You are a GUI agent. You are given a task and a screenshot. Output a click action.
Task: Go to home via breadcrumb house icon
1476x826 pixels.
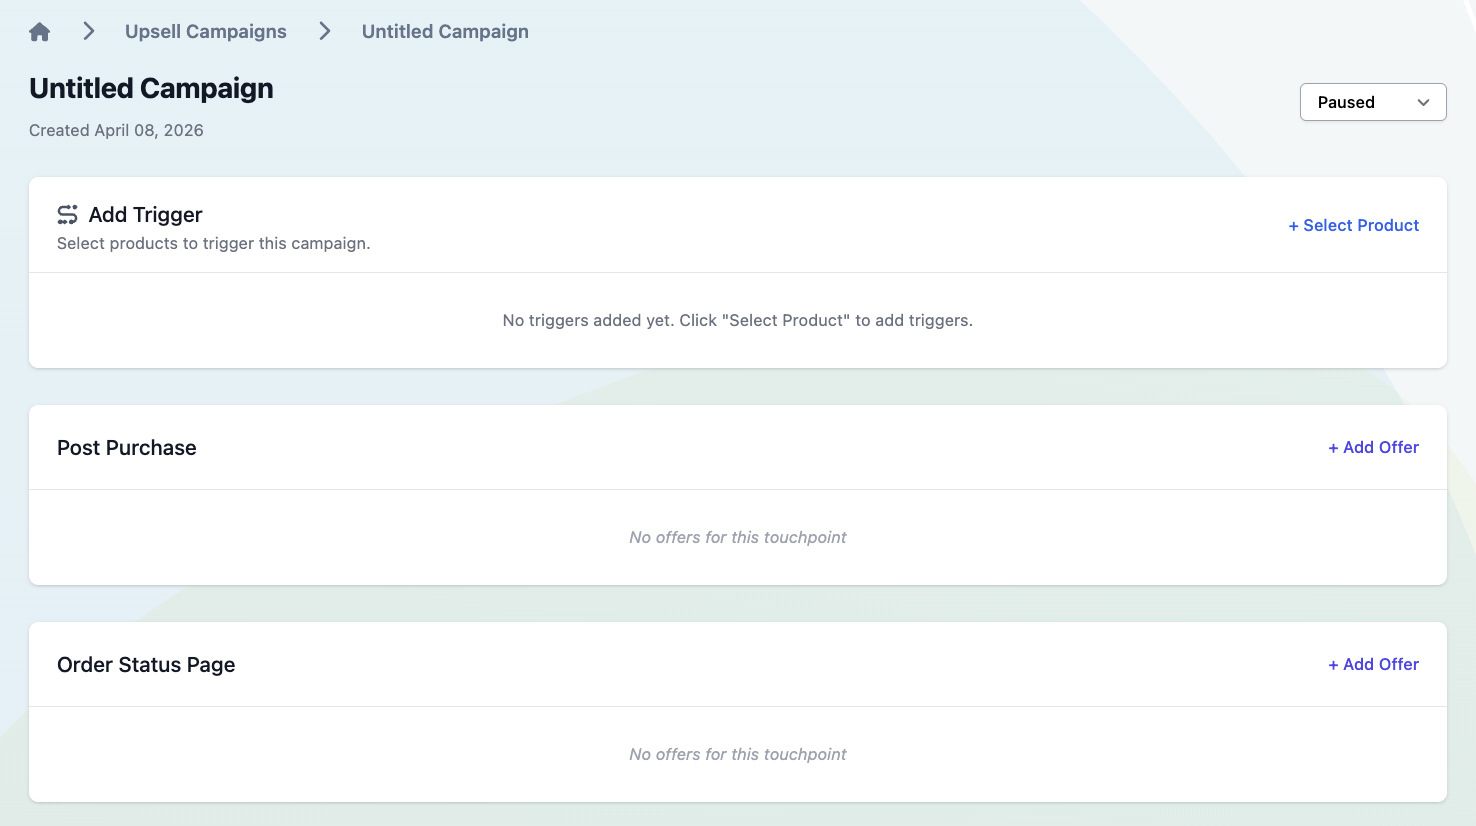tap(40, 32)
